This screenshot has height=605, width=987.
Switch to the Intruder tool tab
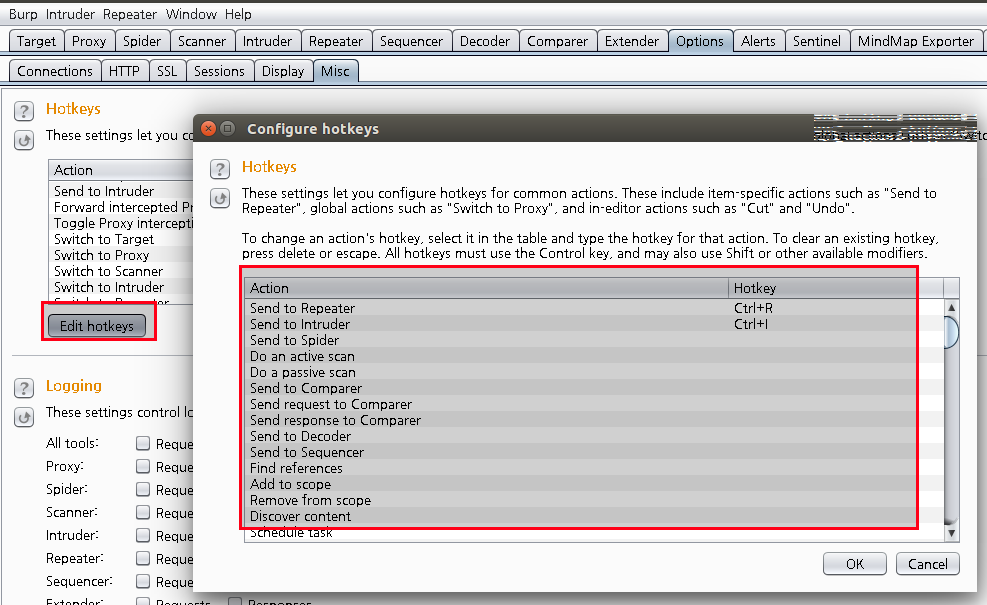click(x=267, y=41)
